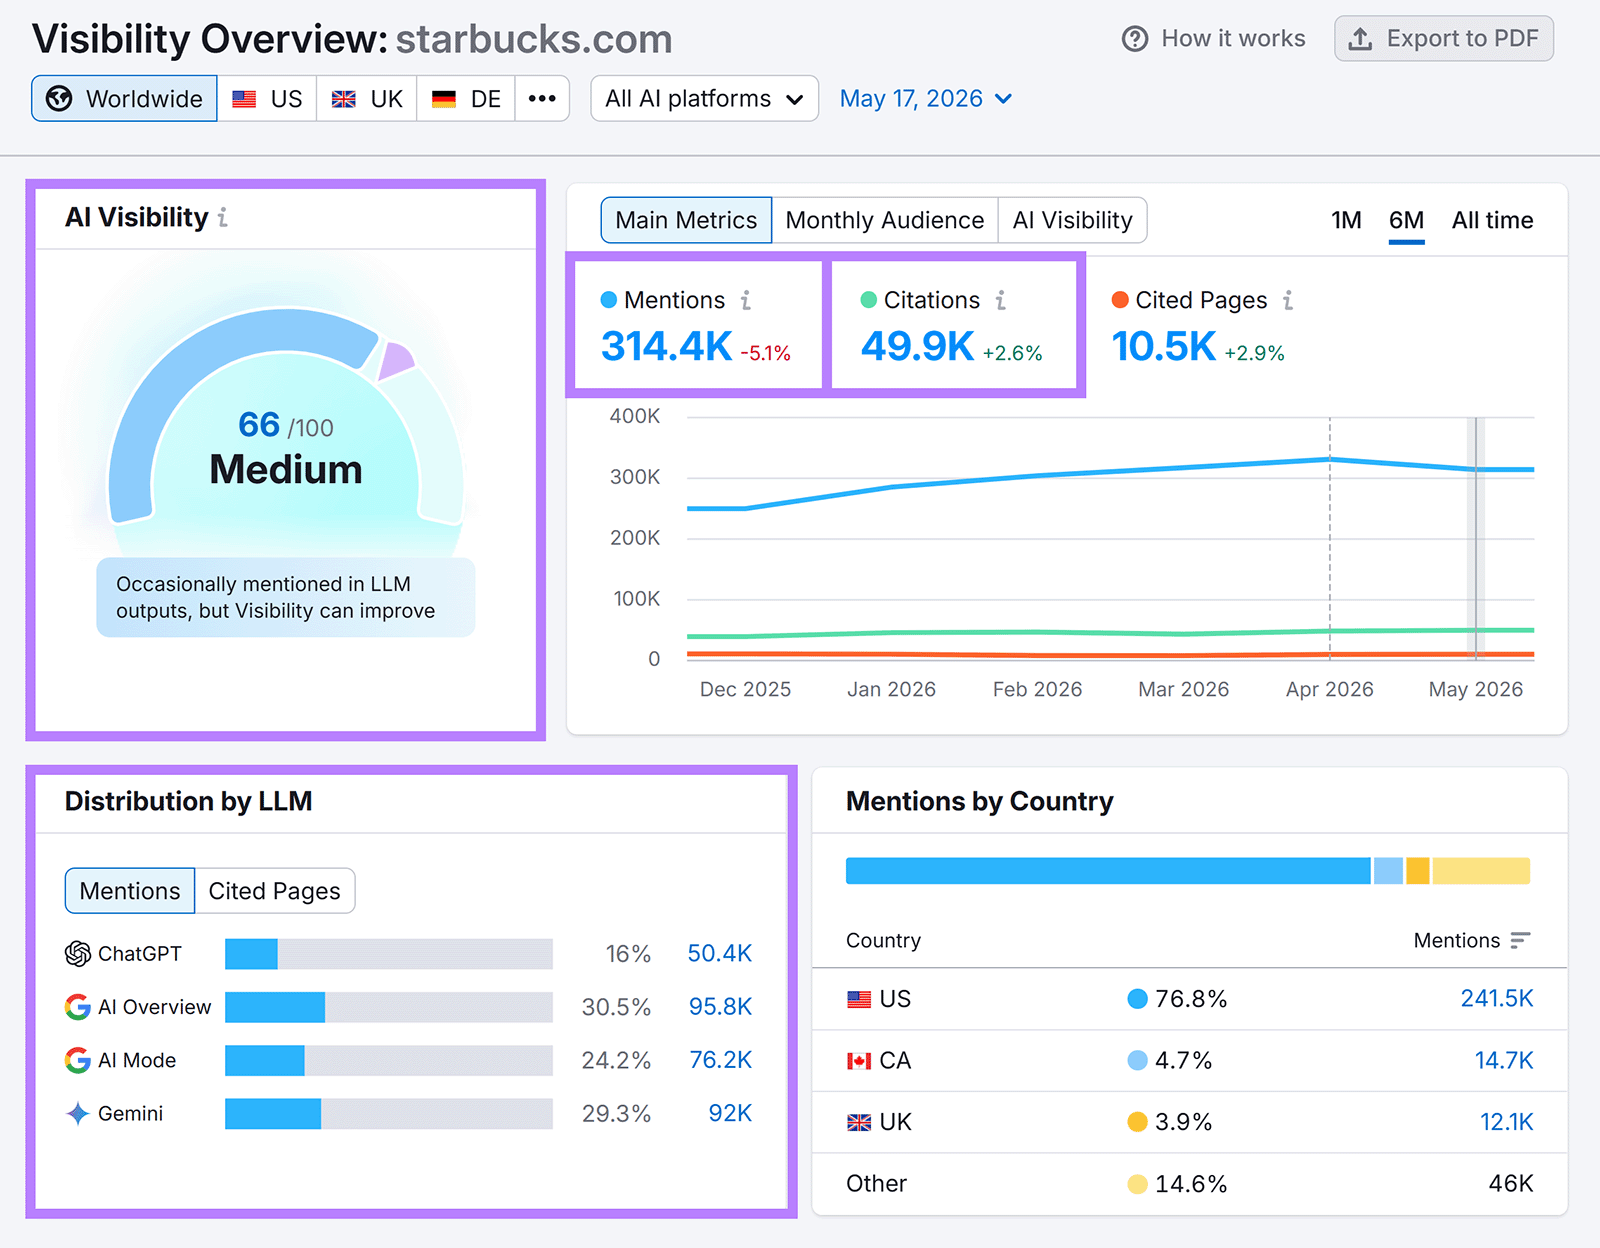This screenshot has width=1600, height=1248.
Task: Switch to AI Visibility chart tab
Action: (x=1072, y=220)
